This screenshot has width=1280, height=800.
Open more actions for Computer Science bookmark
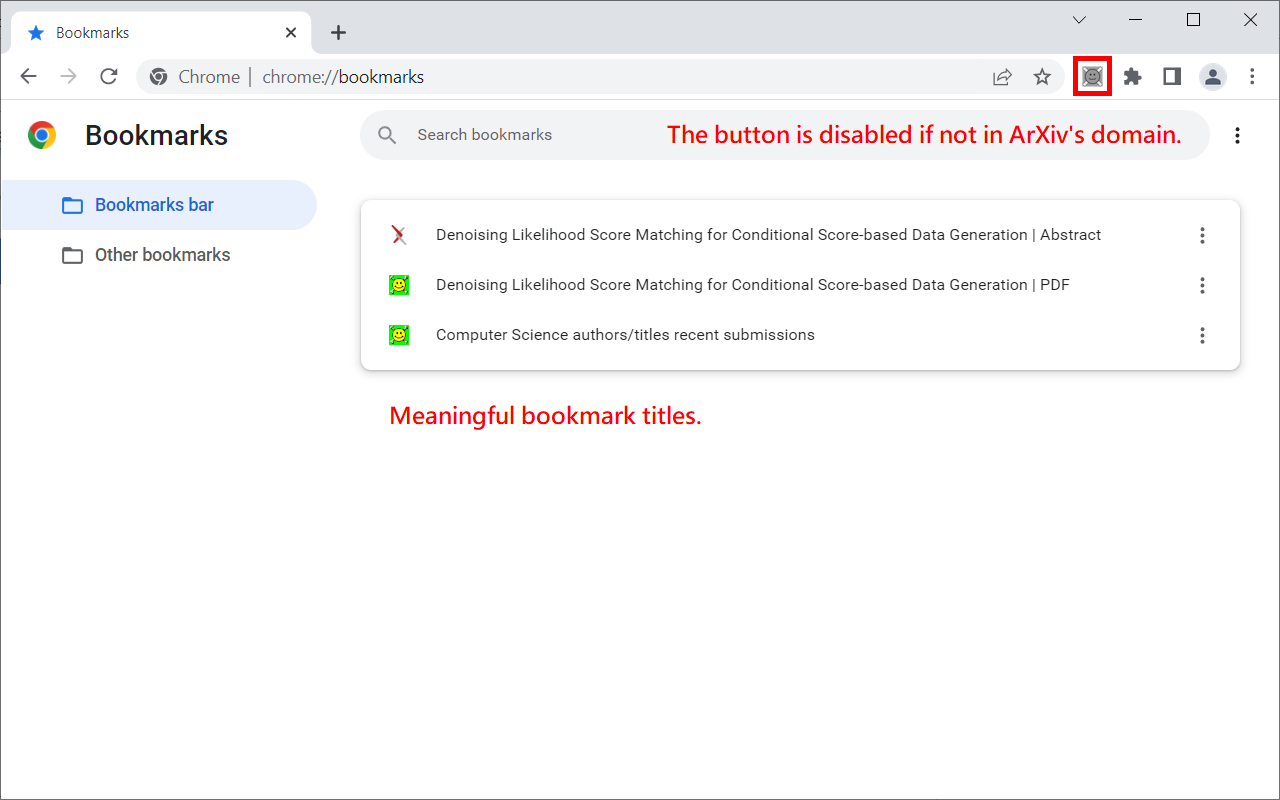[x=1202, y=335]
